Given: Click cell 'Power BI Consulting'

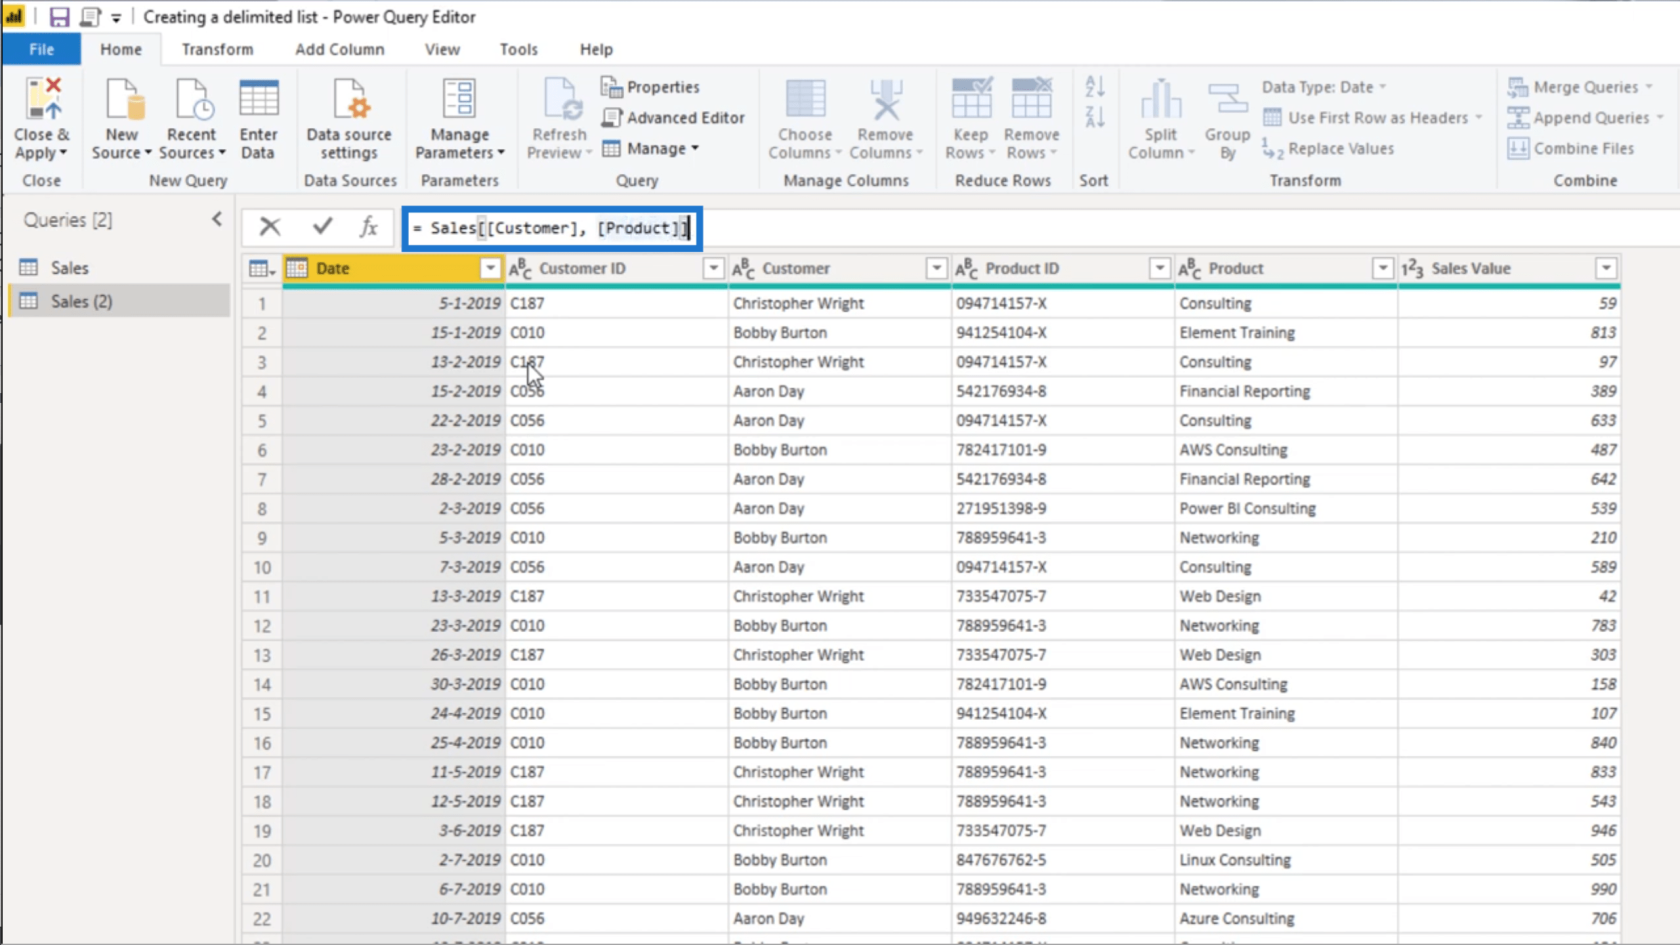Looking at the screenshot, I should [x=1286, y=508].
